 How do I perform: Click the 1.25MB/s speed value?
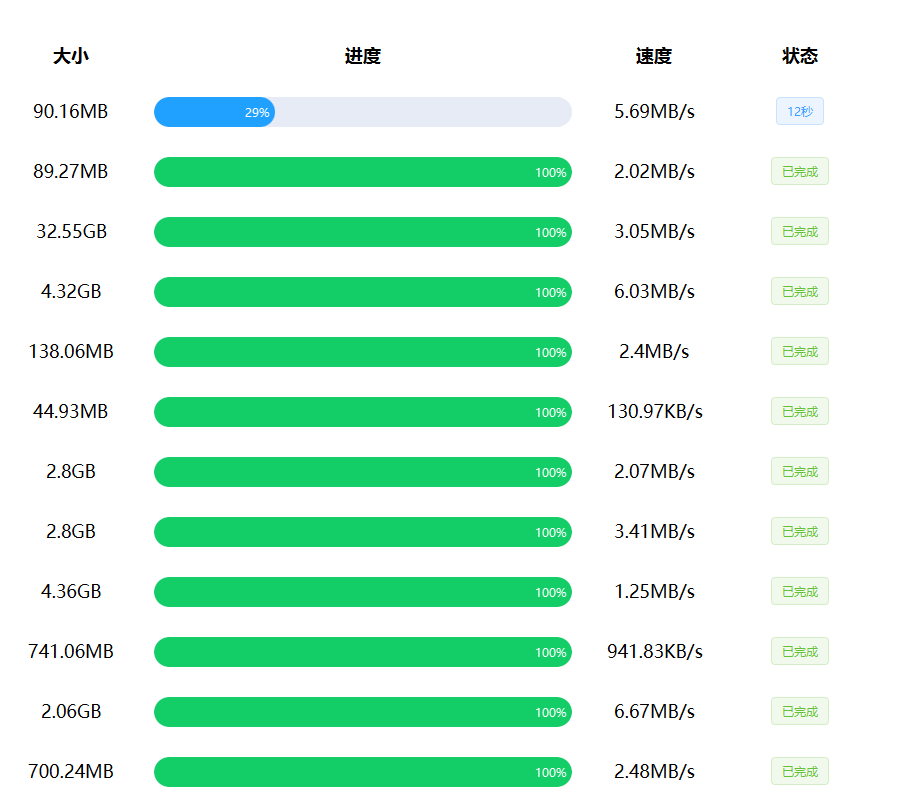(654, 591)
